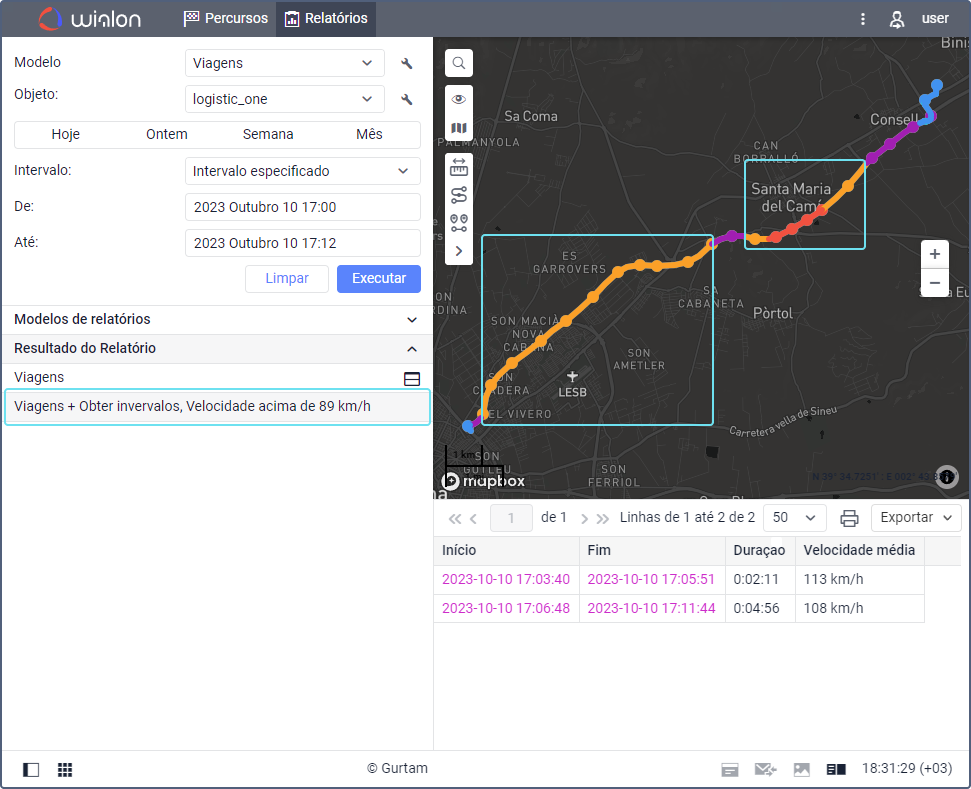Click the map info icon

947,477
